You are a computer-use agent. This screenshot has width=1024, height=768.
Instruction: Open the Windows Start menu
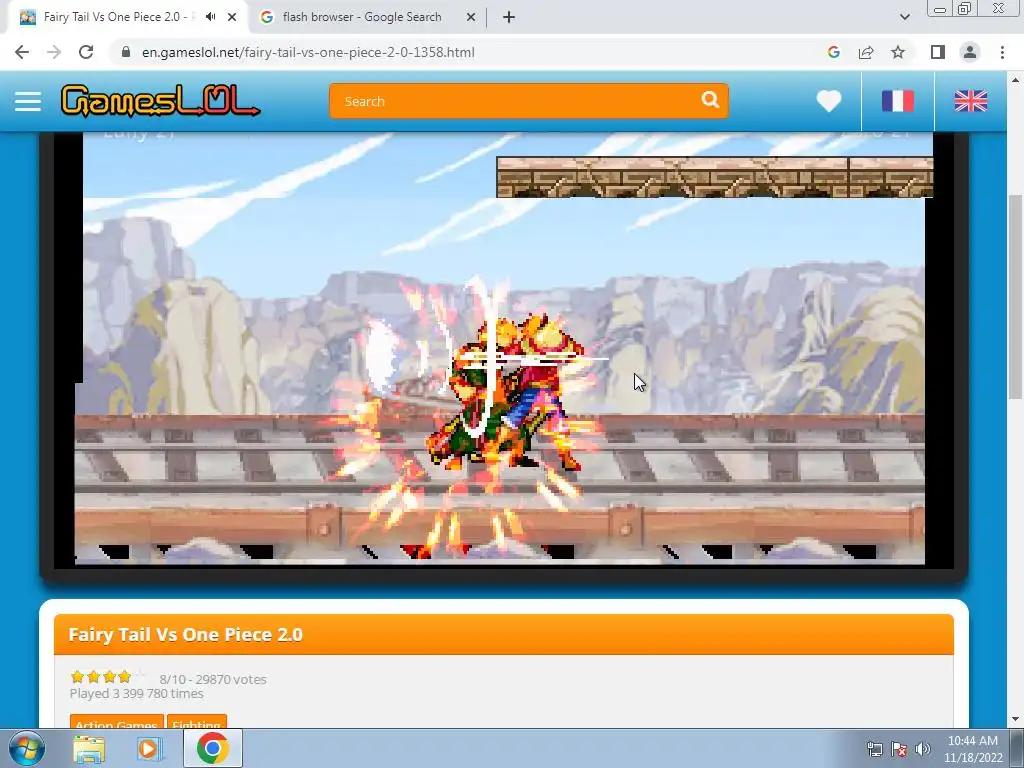pyautogui.click(x=26, y=748)
